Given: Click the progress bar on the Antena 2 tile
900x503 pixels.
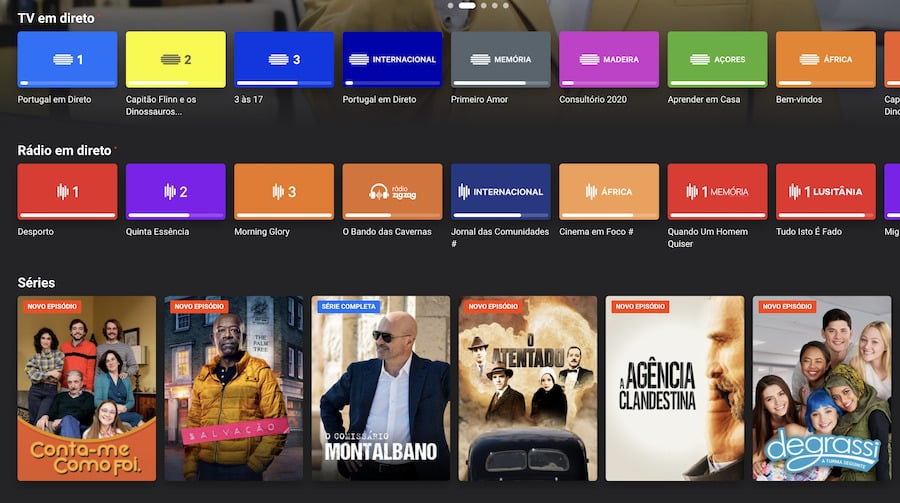Looking at the screenshot, I should (x=176, y=215).
